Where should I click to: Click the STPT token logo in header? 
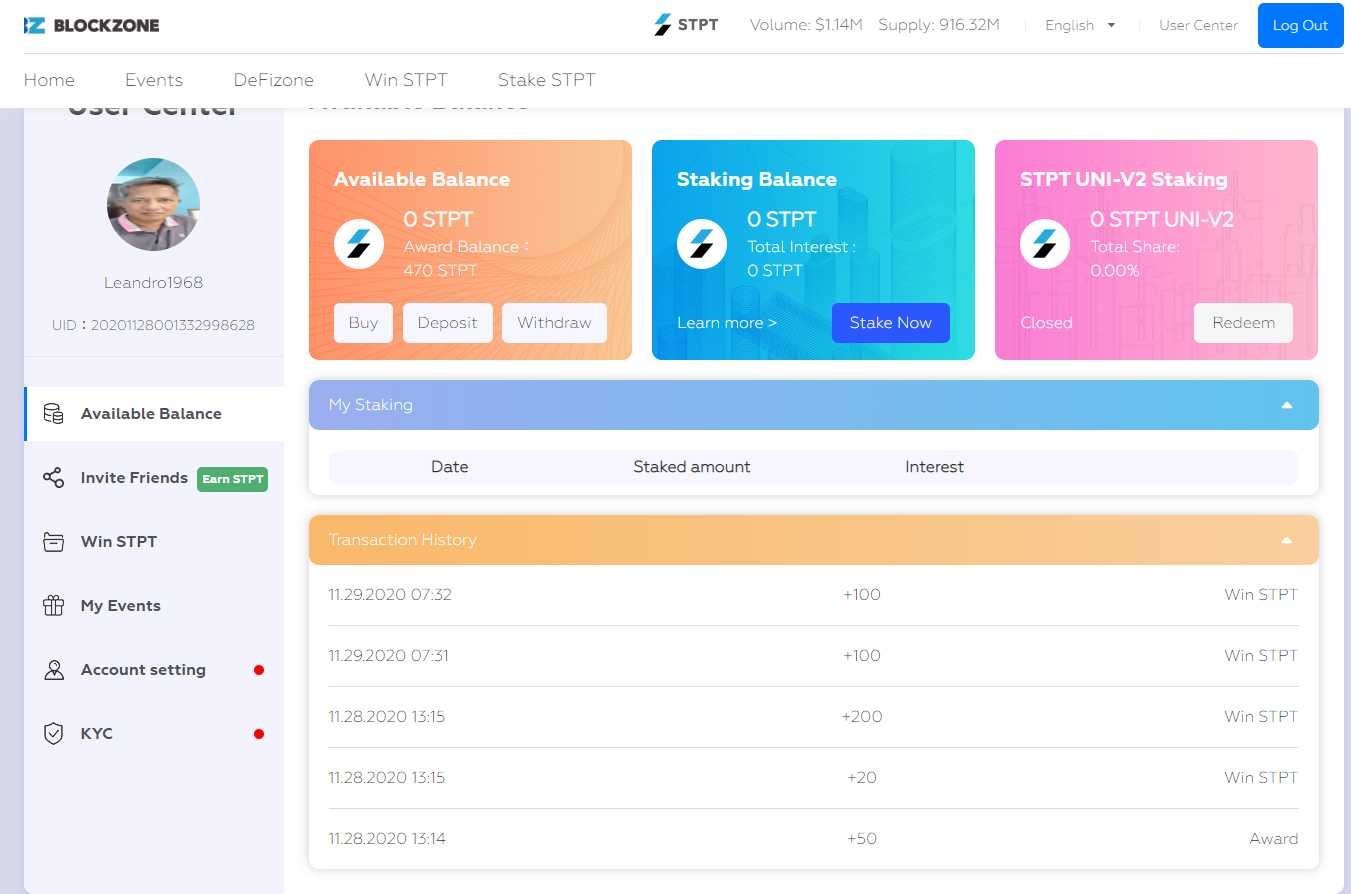[x=662, y=25]
